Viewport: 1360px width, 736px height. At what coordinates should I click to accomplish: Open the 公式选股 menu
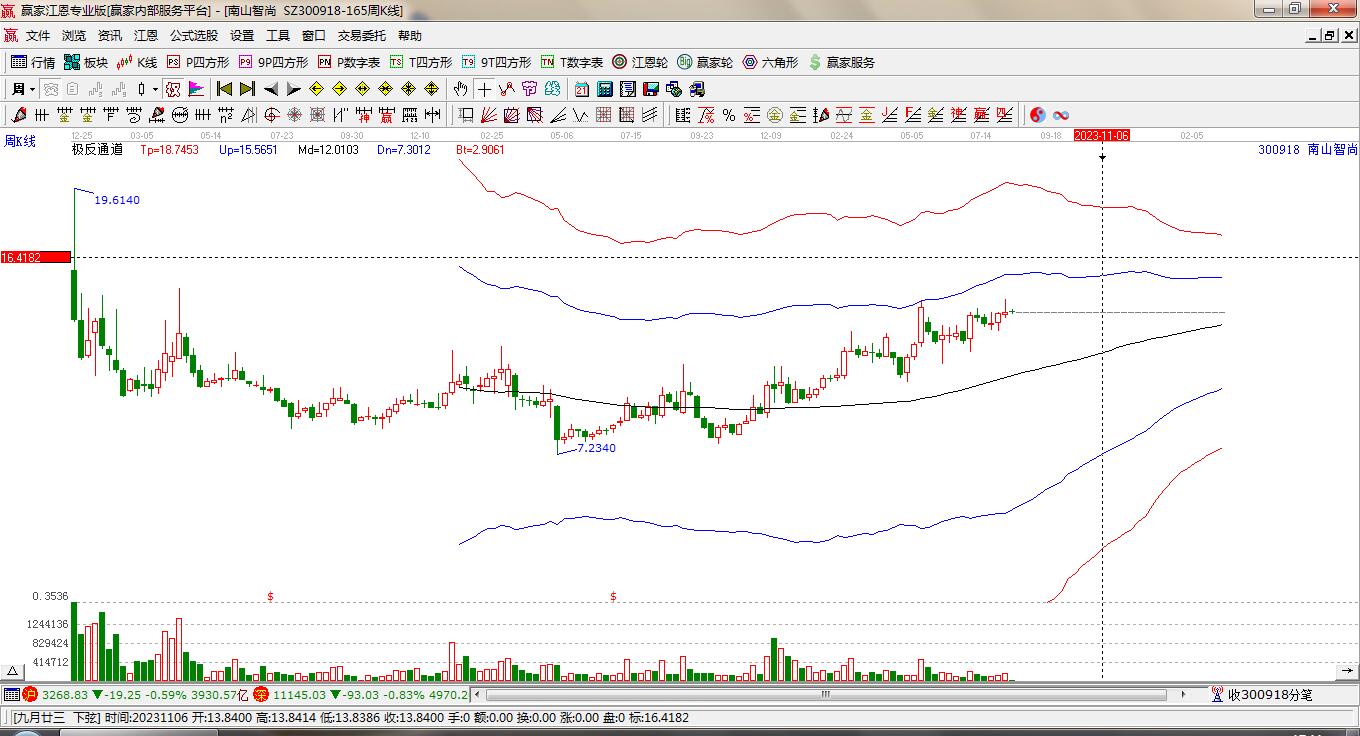[194, 36]
